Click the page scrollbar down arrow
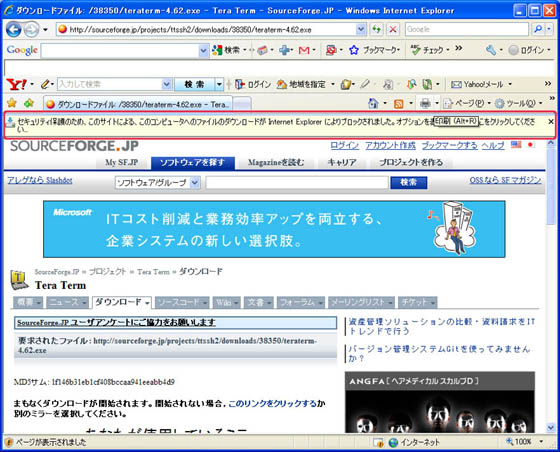Image resolution: width=560 pixels, height=452 pixels. 550,427
